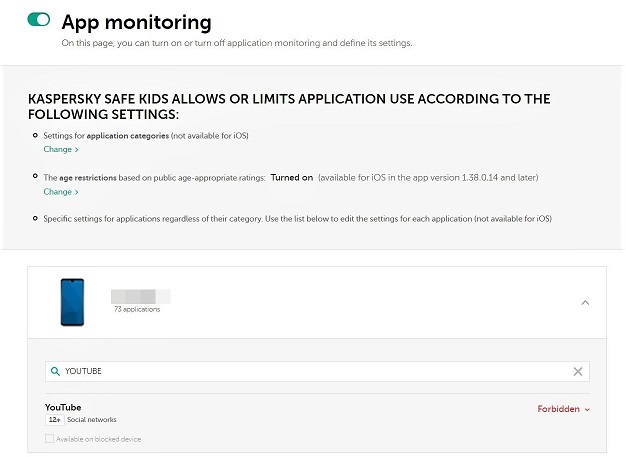Screen dimensions: 626x457
Task: Click Change link under age restrictions
Action: point(60,191)
